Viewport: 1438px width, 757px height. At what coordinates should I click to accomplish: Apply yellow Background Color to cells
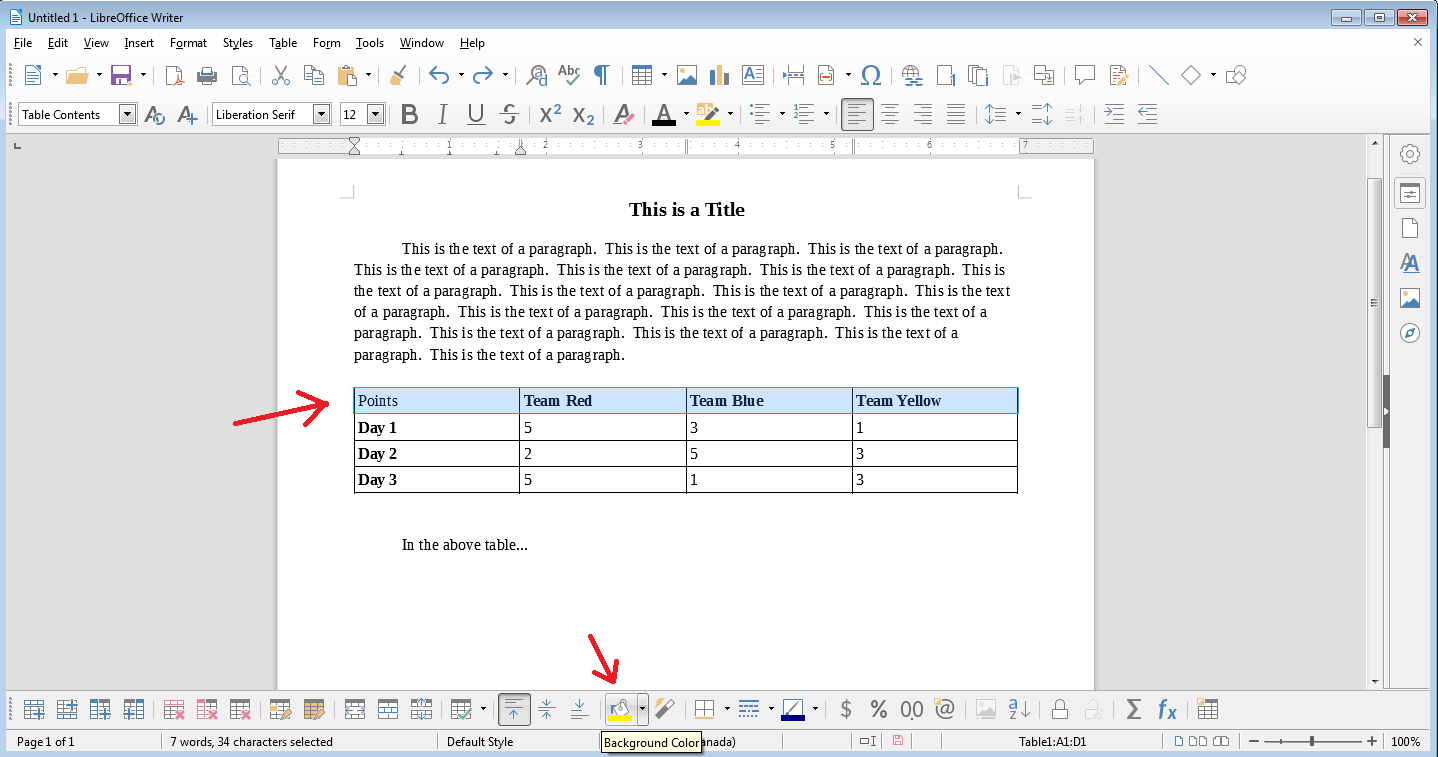[x=620, y=709]
